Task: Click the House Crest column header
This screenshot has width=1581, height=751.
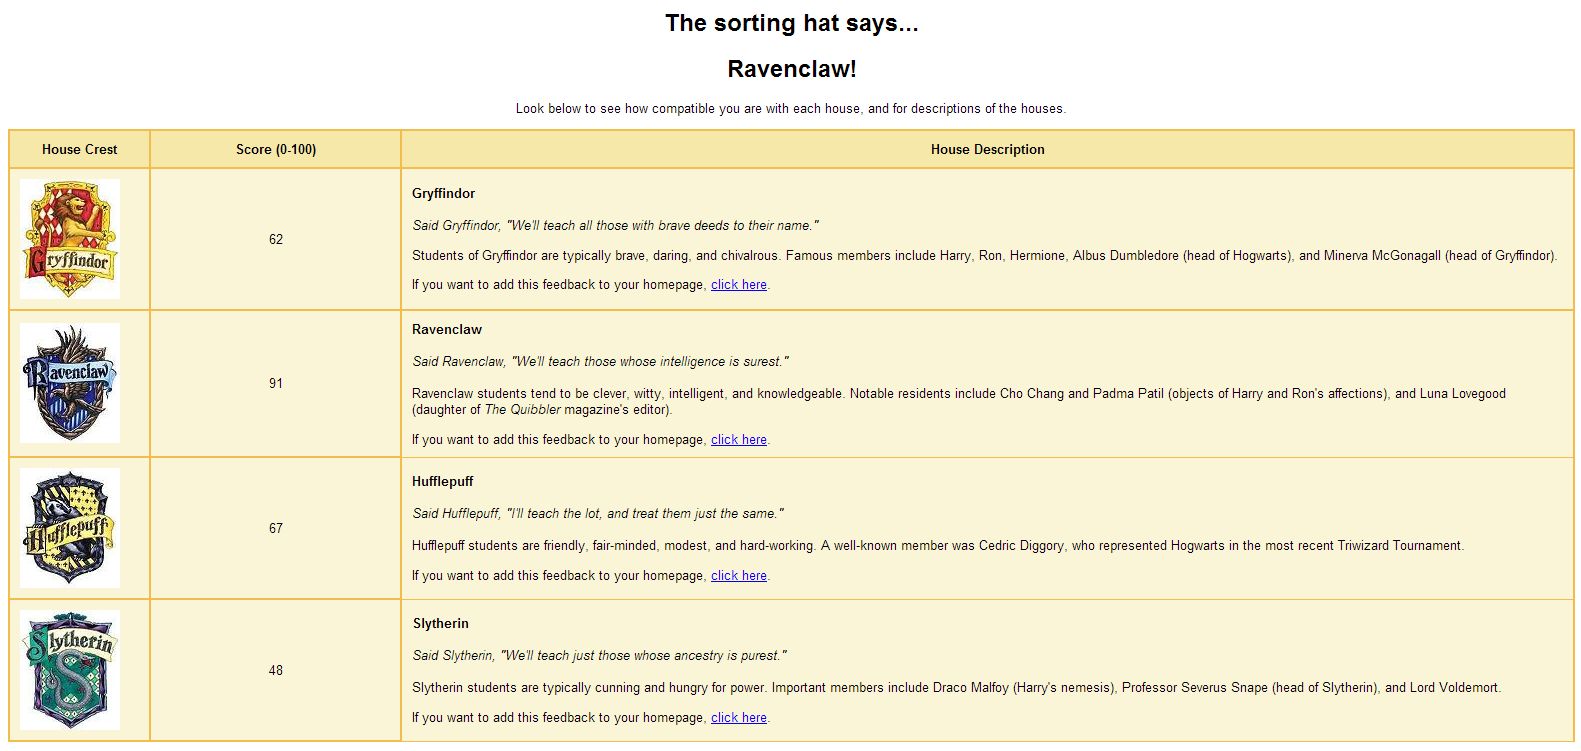Action: point(79,149)
